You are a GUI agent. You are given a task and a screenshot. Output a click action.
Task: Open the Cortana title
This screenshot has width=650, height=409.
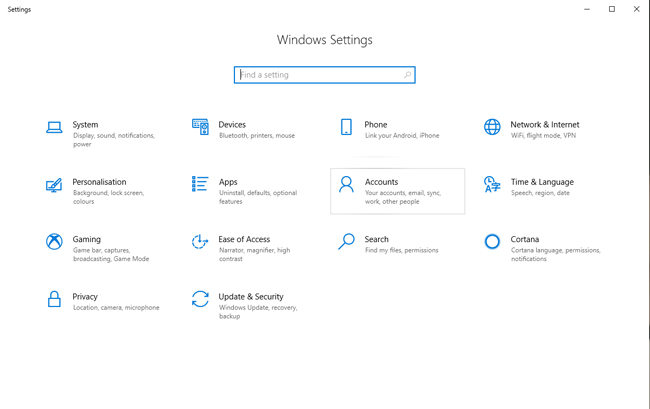click(x=525, y=239)
